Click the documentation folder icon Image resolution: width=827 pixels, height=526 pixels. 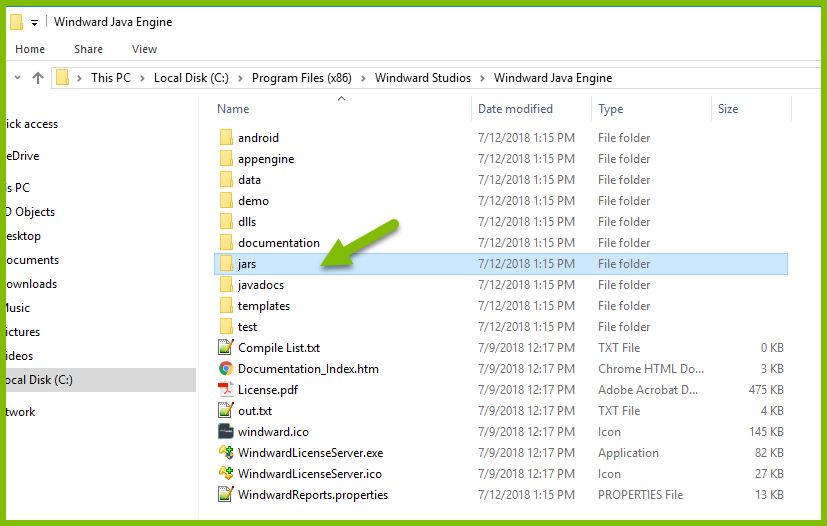(x=226, y=243)
